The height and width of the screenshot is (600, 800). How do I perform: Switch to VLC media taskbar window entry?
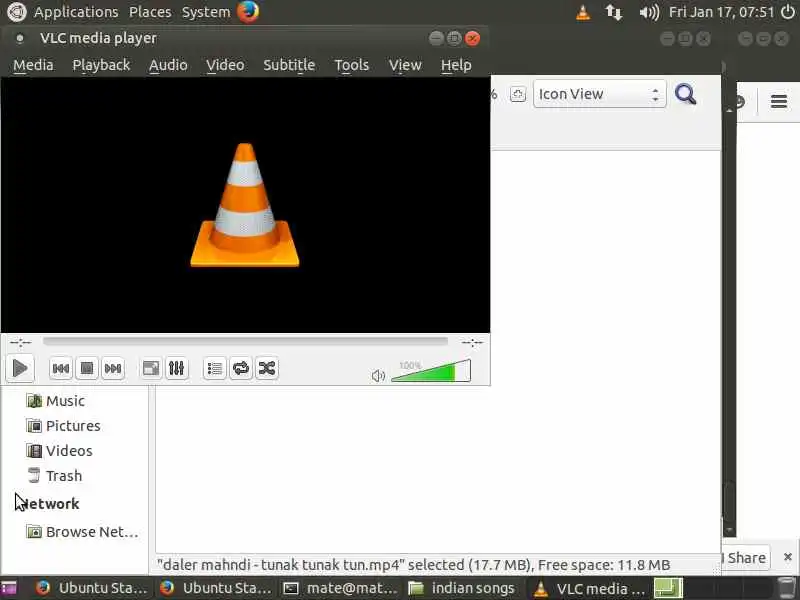point(589,588)
